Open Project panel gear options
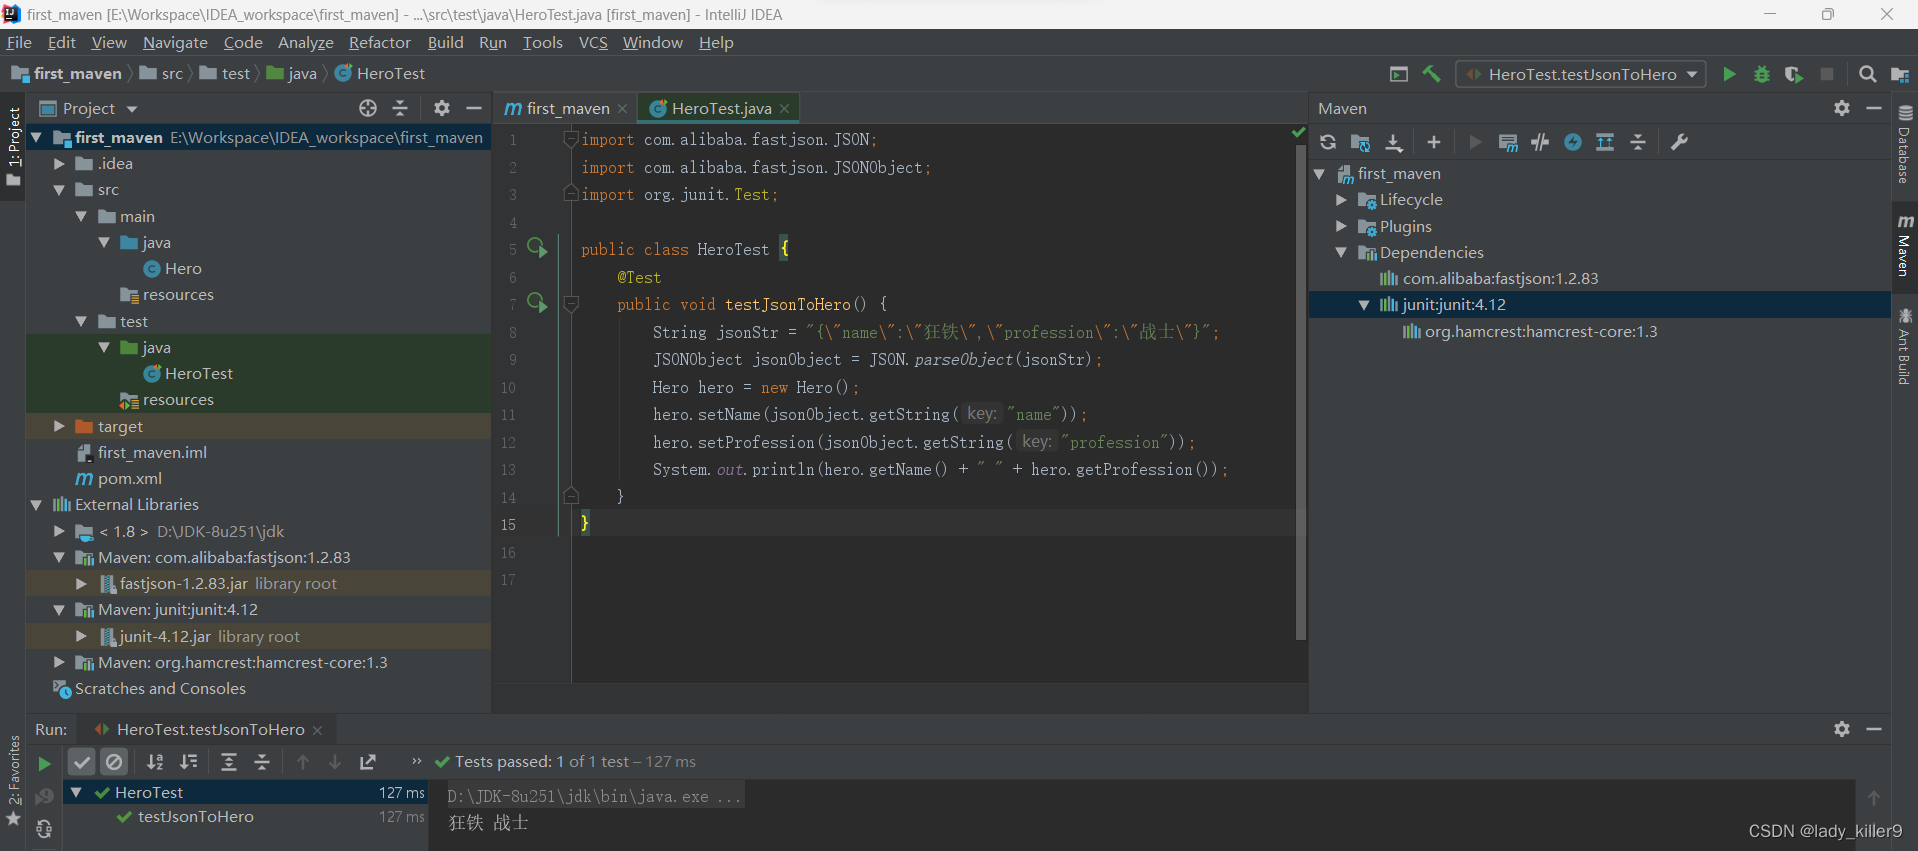Image resolution: width=1918 pixels, height=851 pixels. [442, 108]
